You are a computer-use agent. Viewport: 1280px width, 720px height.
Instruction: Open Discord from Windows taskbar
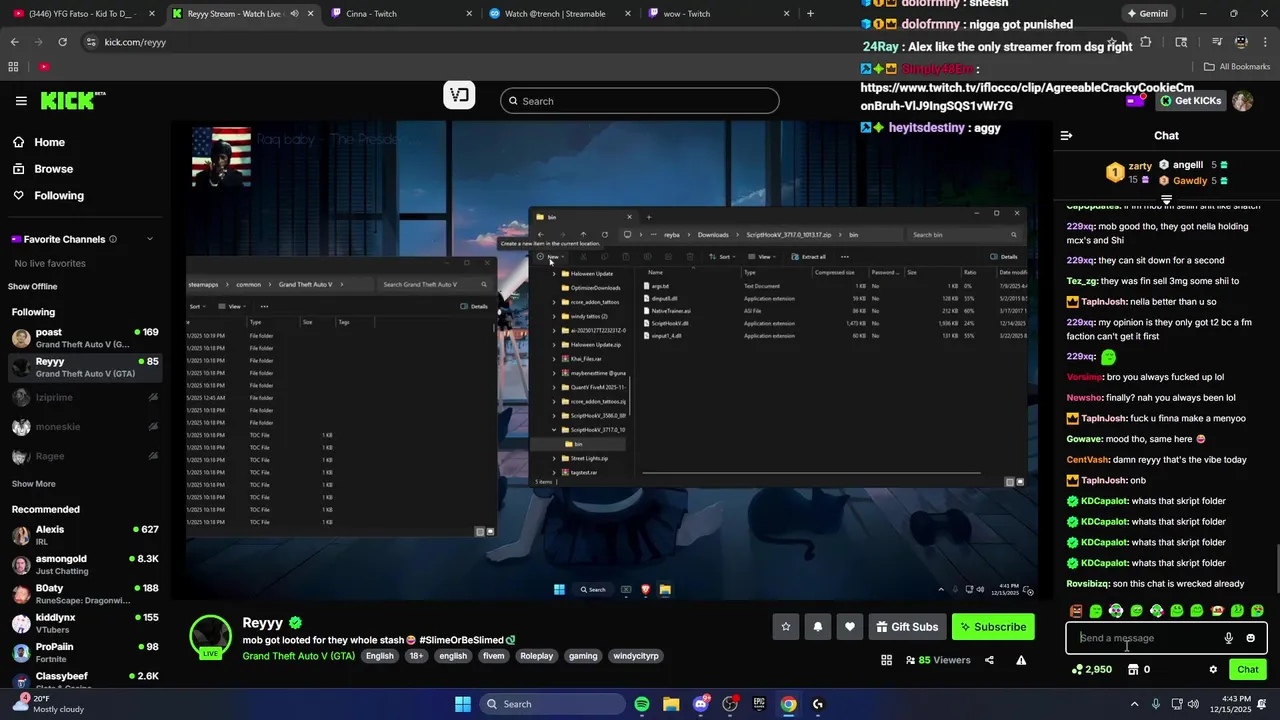click(701, 704)
